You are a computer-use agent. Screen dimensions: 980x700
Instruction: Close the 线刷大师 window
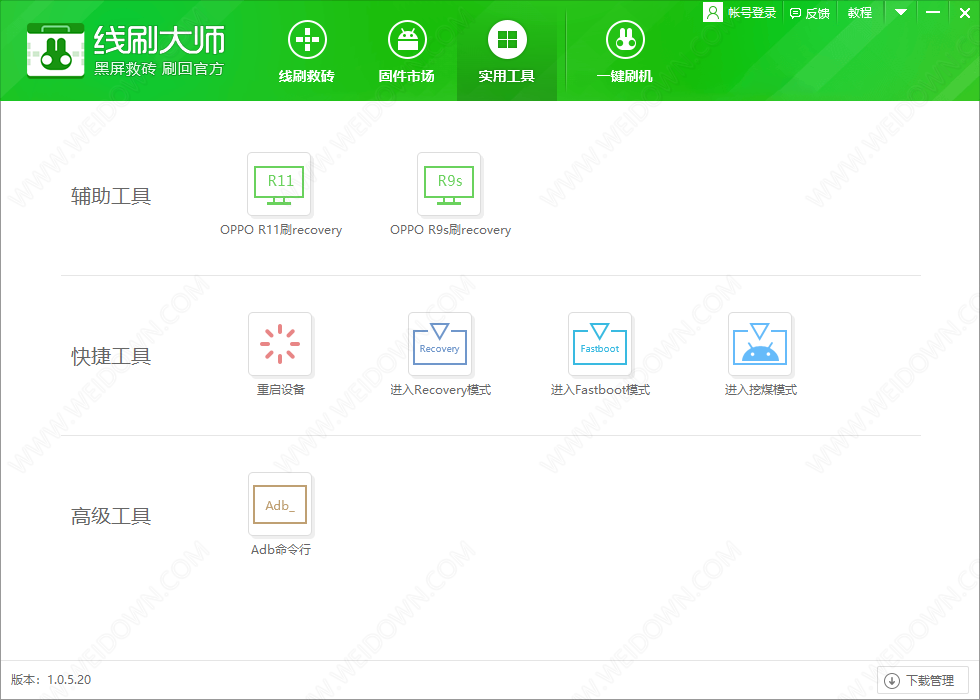(x=963, y=13)
